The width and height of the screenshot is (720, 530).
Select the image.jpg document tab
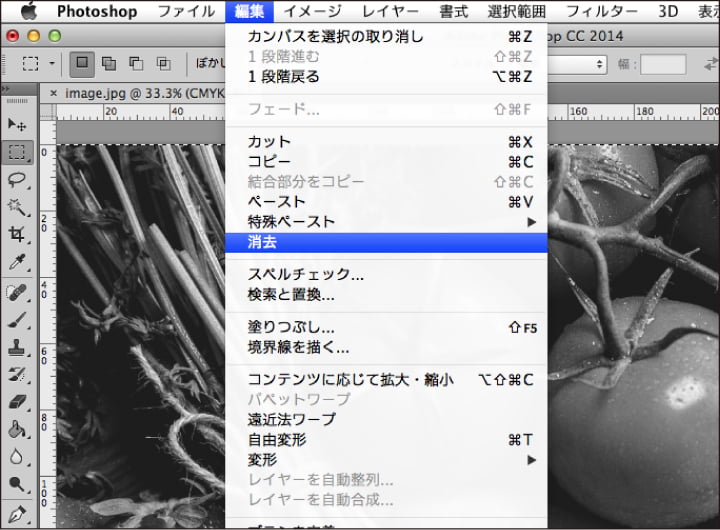click(144, 94)
